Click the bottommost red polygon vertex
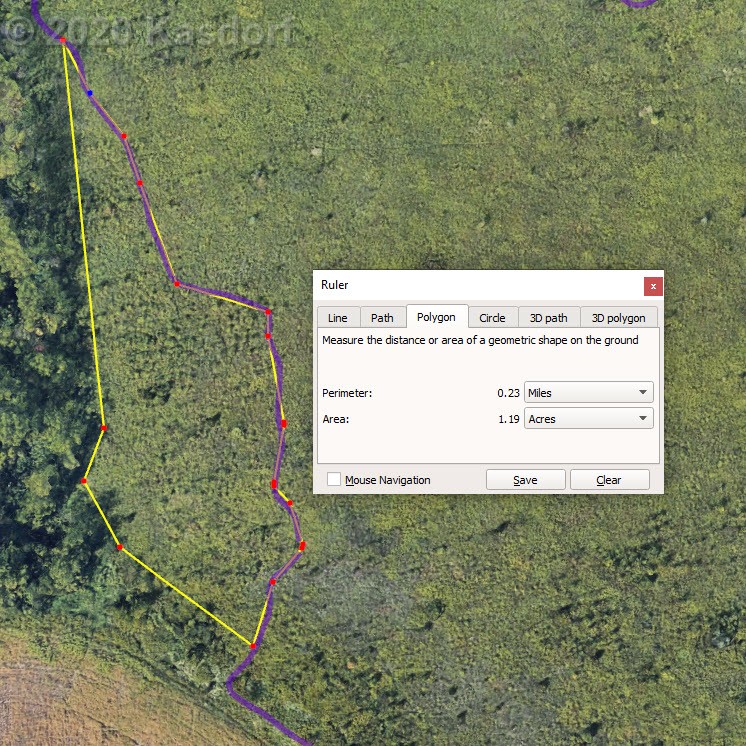 (x=253, y=646)
